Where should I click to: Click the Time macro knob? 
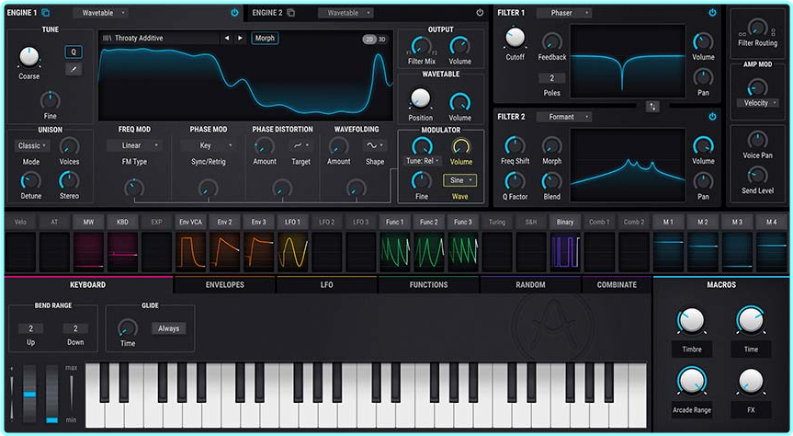[x=751, y=320]
